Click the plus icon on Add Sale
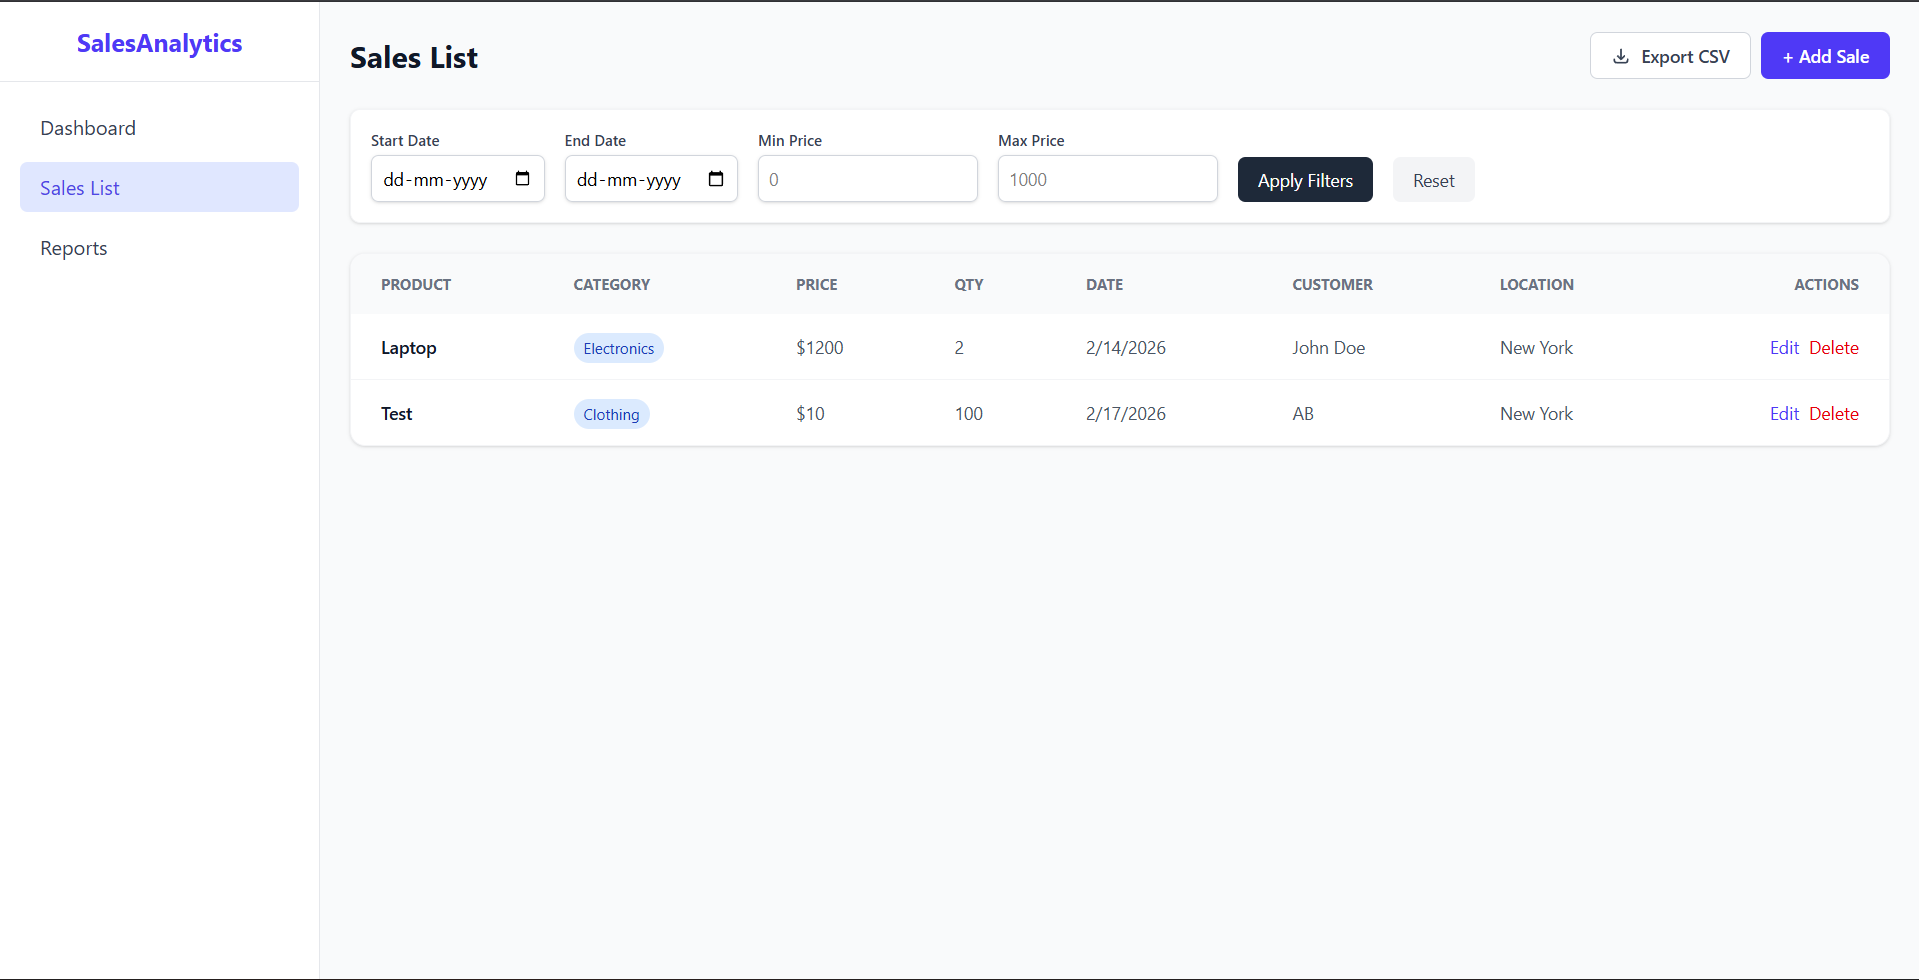 1789,56
